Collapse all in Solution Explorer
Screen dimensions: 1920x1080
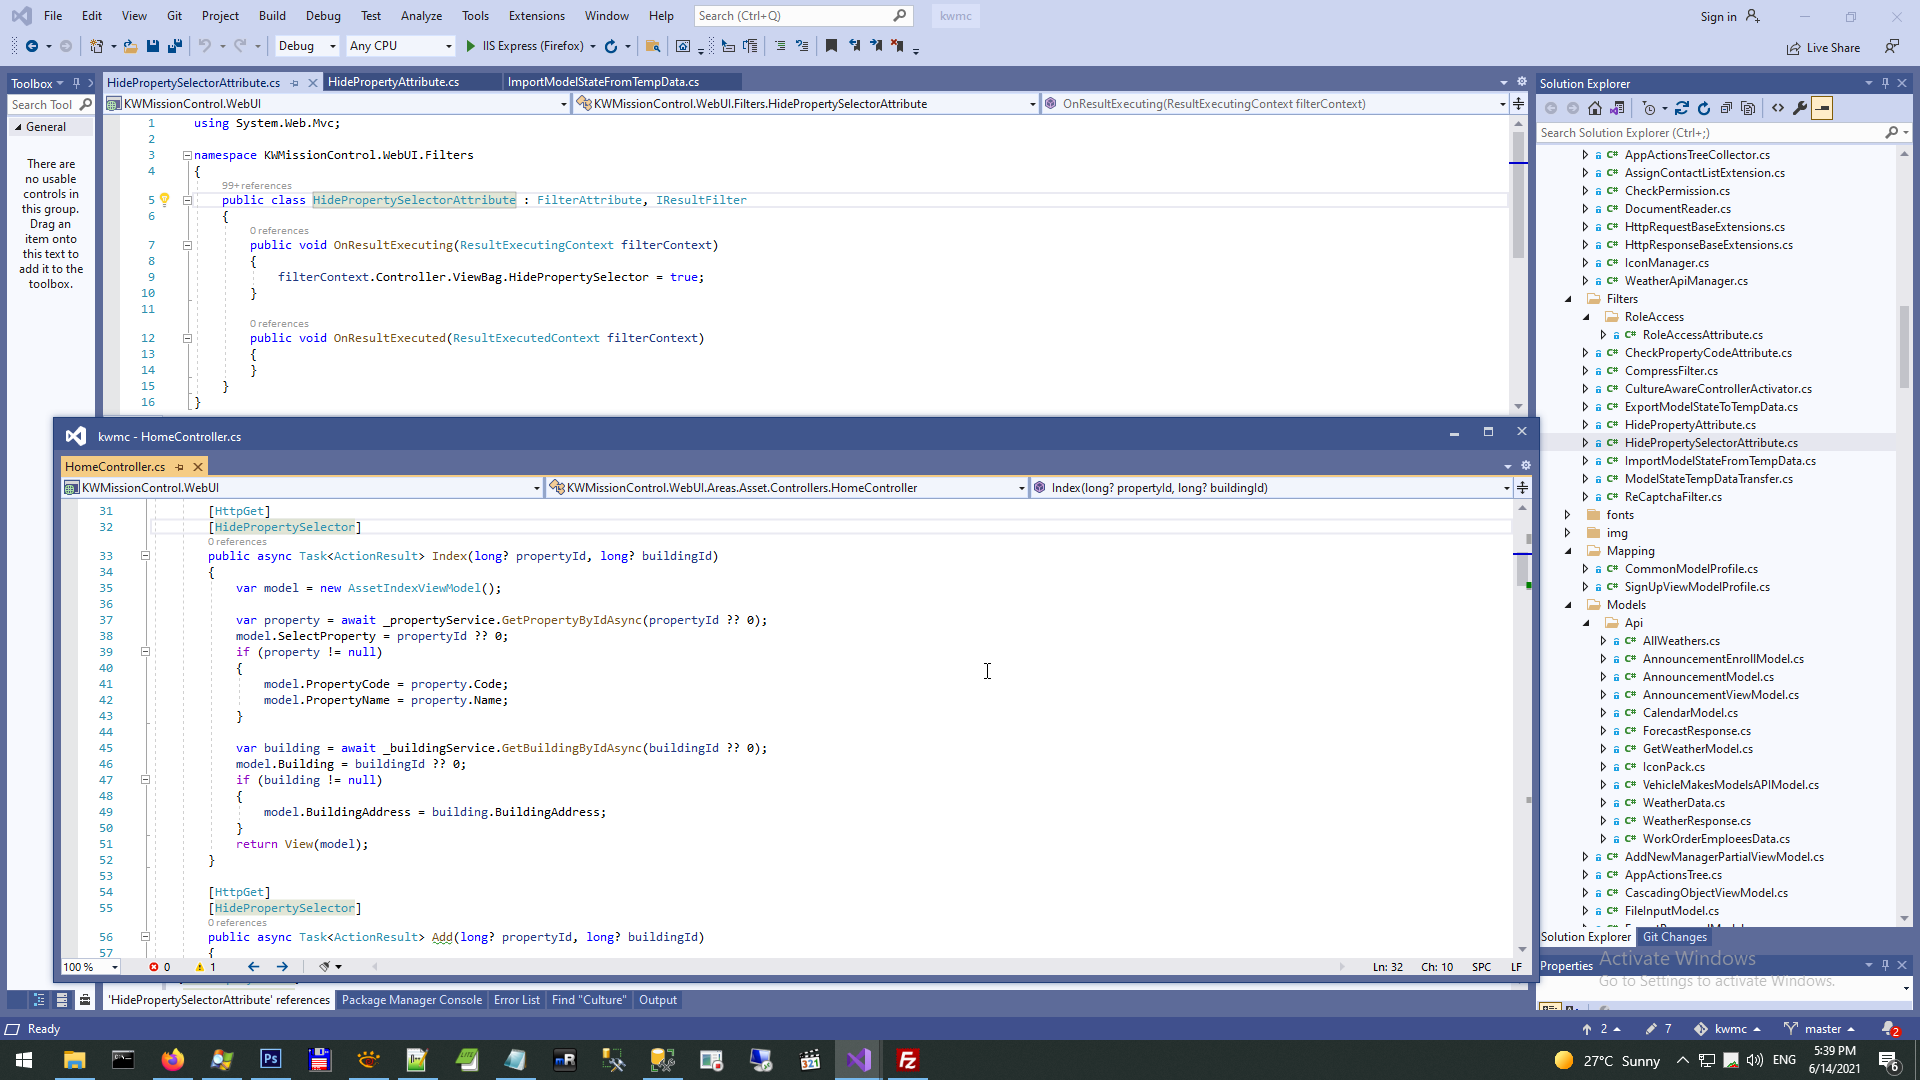coord(1726,108)
